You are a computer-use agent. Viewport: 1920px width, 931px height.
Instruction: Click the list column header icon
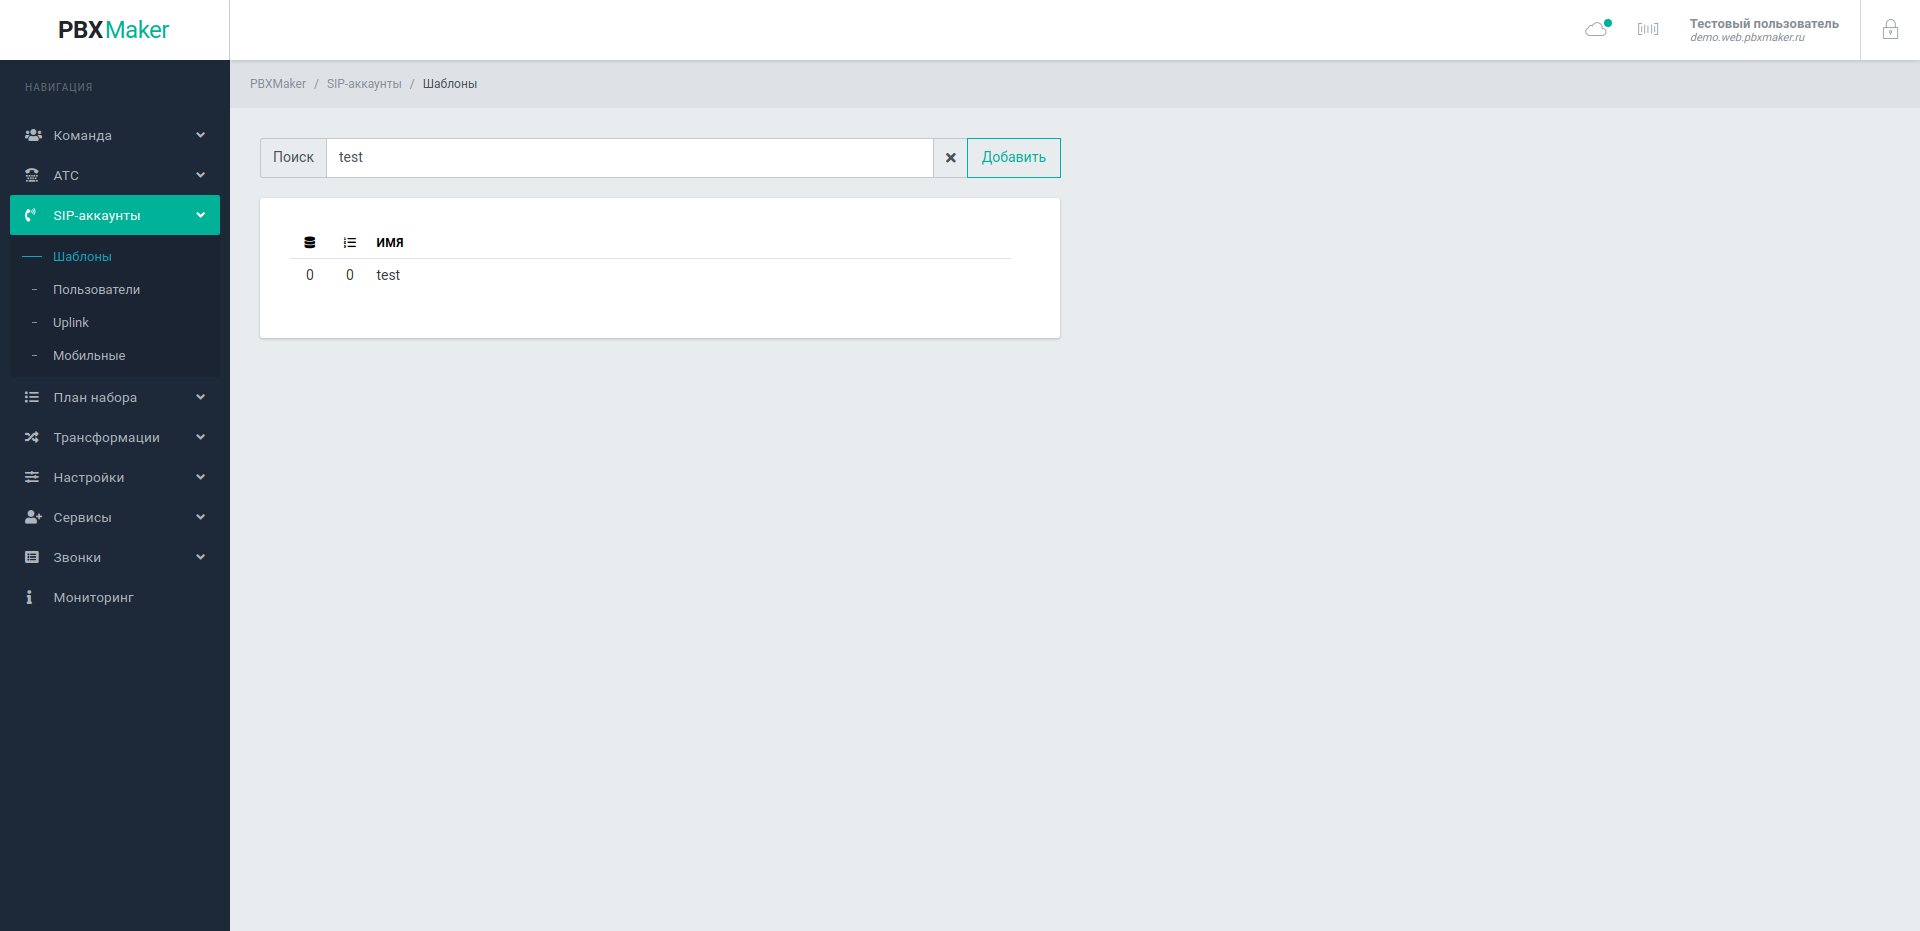tap(350, 243)
